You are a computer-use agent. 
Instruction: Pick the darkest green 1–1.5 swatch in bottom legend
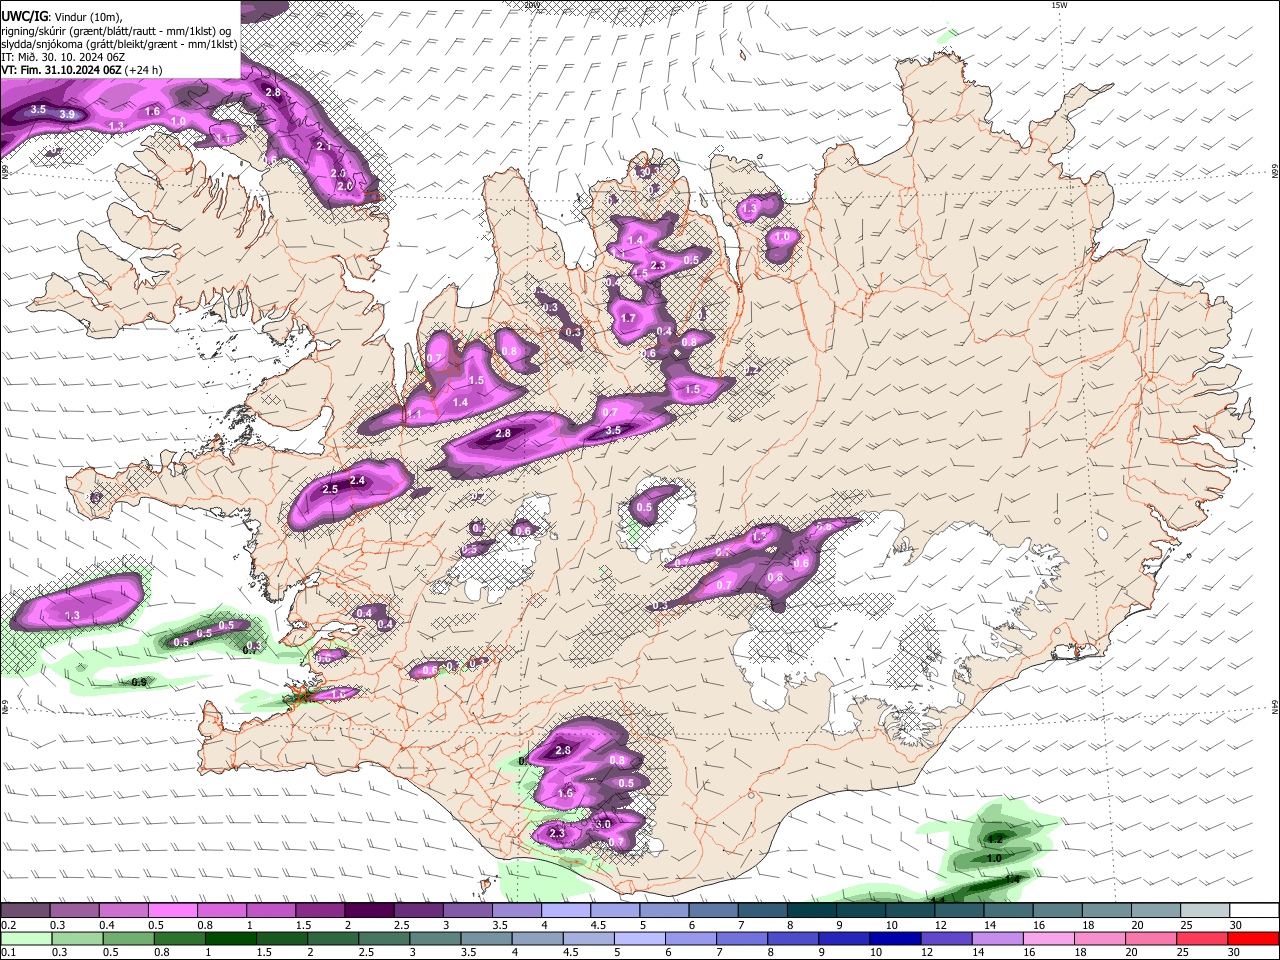click(230, 939)
